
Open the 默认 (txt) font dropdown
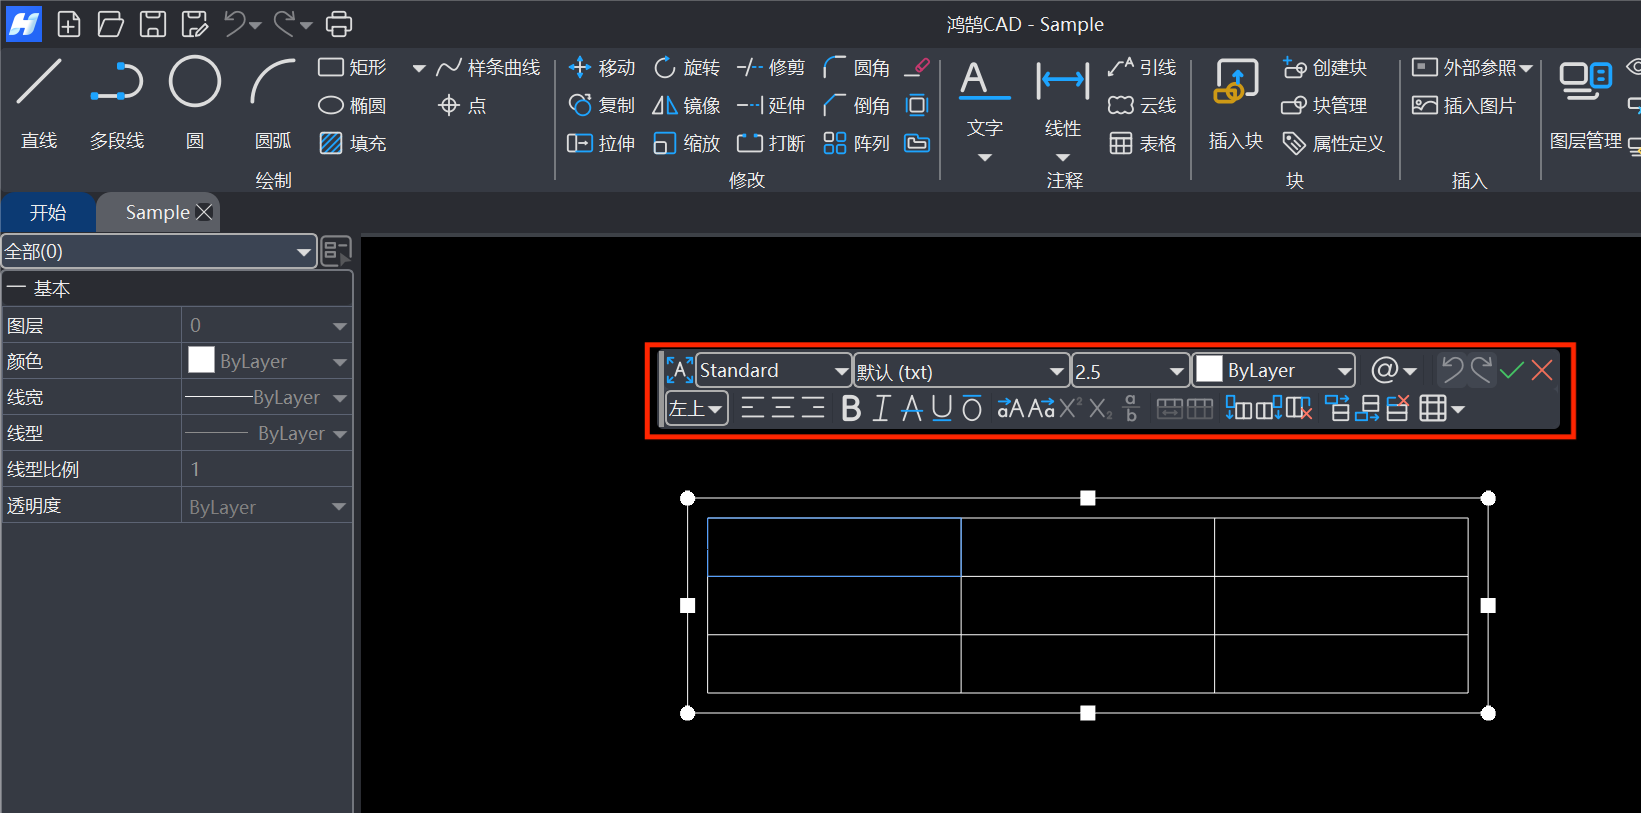click(960, 372)
